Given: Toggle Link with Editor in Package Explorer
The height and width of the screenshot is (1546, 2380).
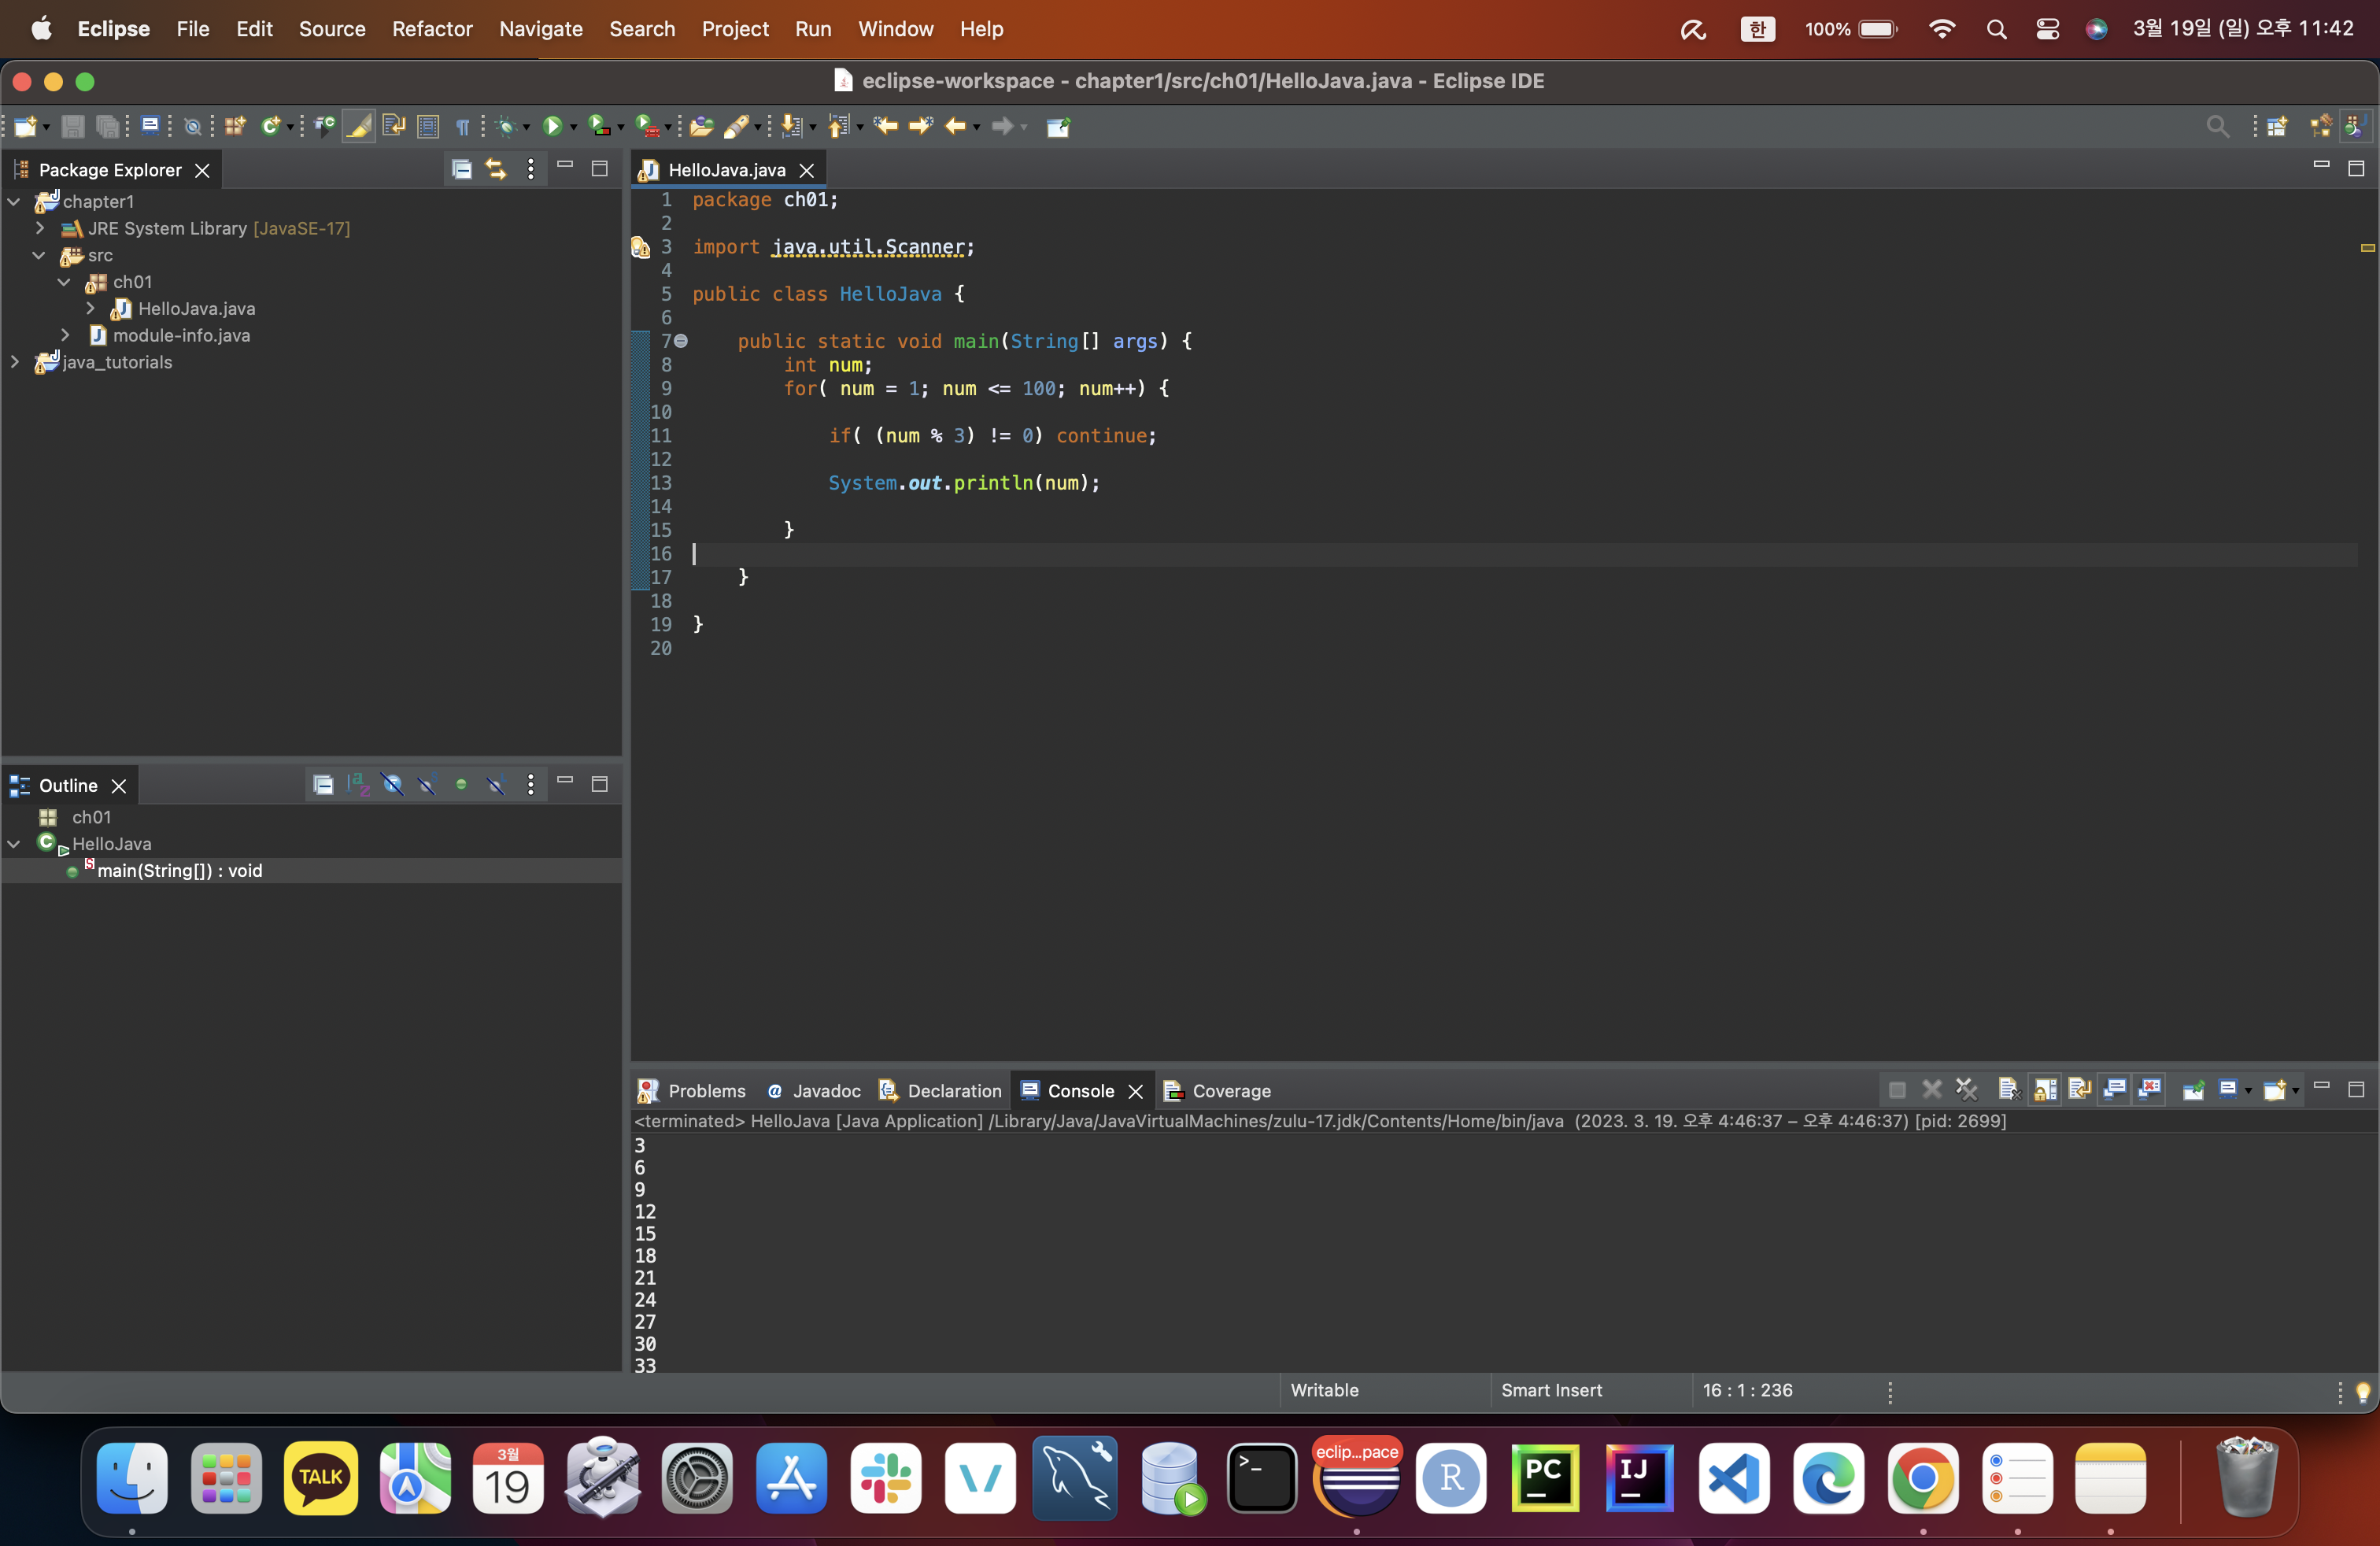Looking at the screenshot, I should pos(495,169).
